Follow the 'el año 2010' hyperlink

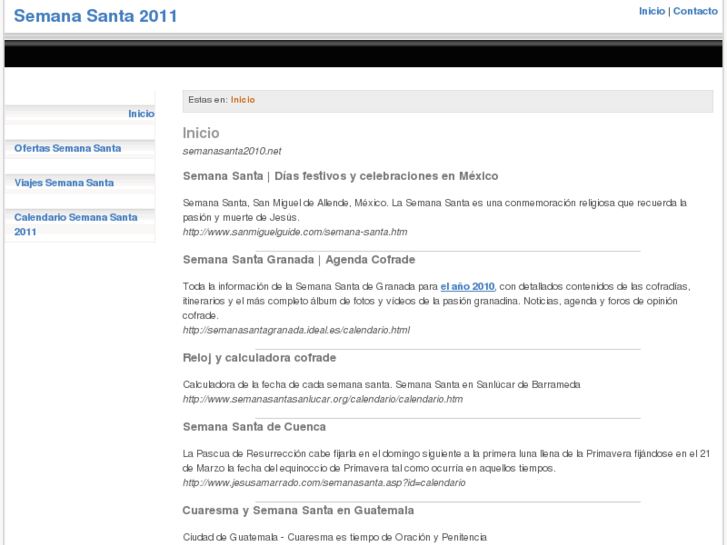468,286
